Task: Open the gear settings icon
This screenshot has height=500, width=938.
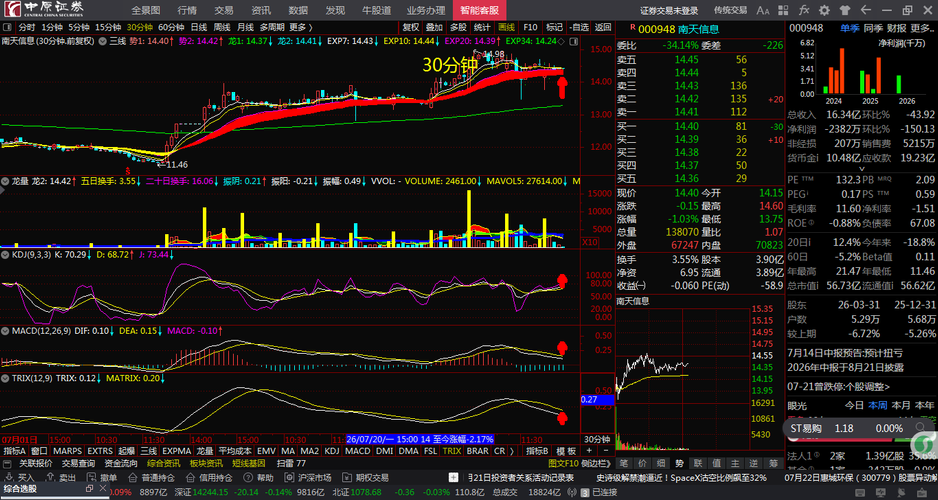Action: click(x=824, y=10)
